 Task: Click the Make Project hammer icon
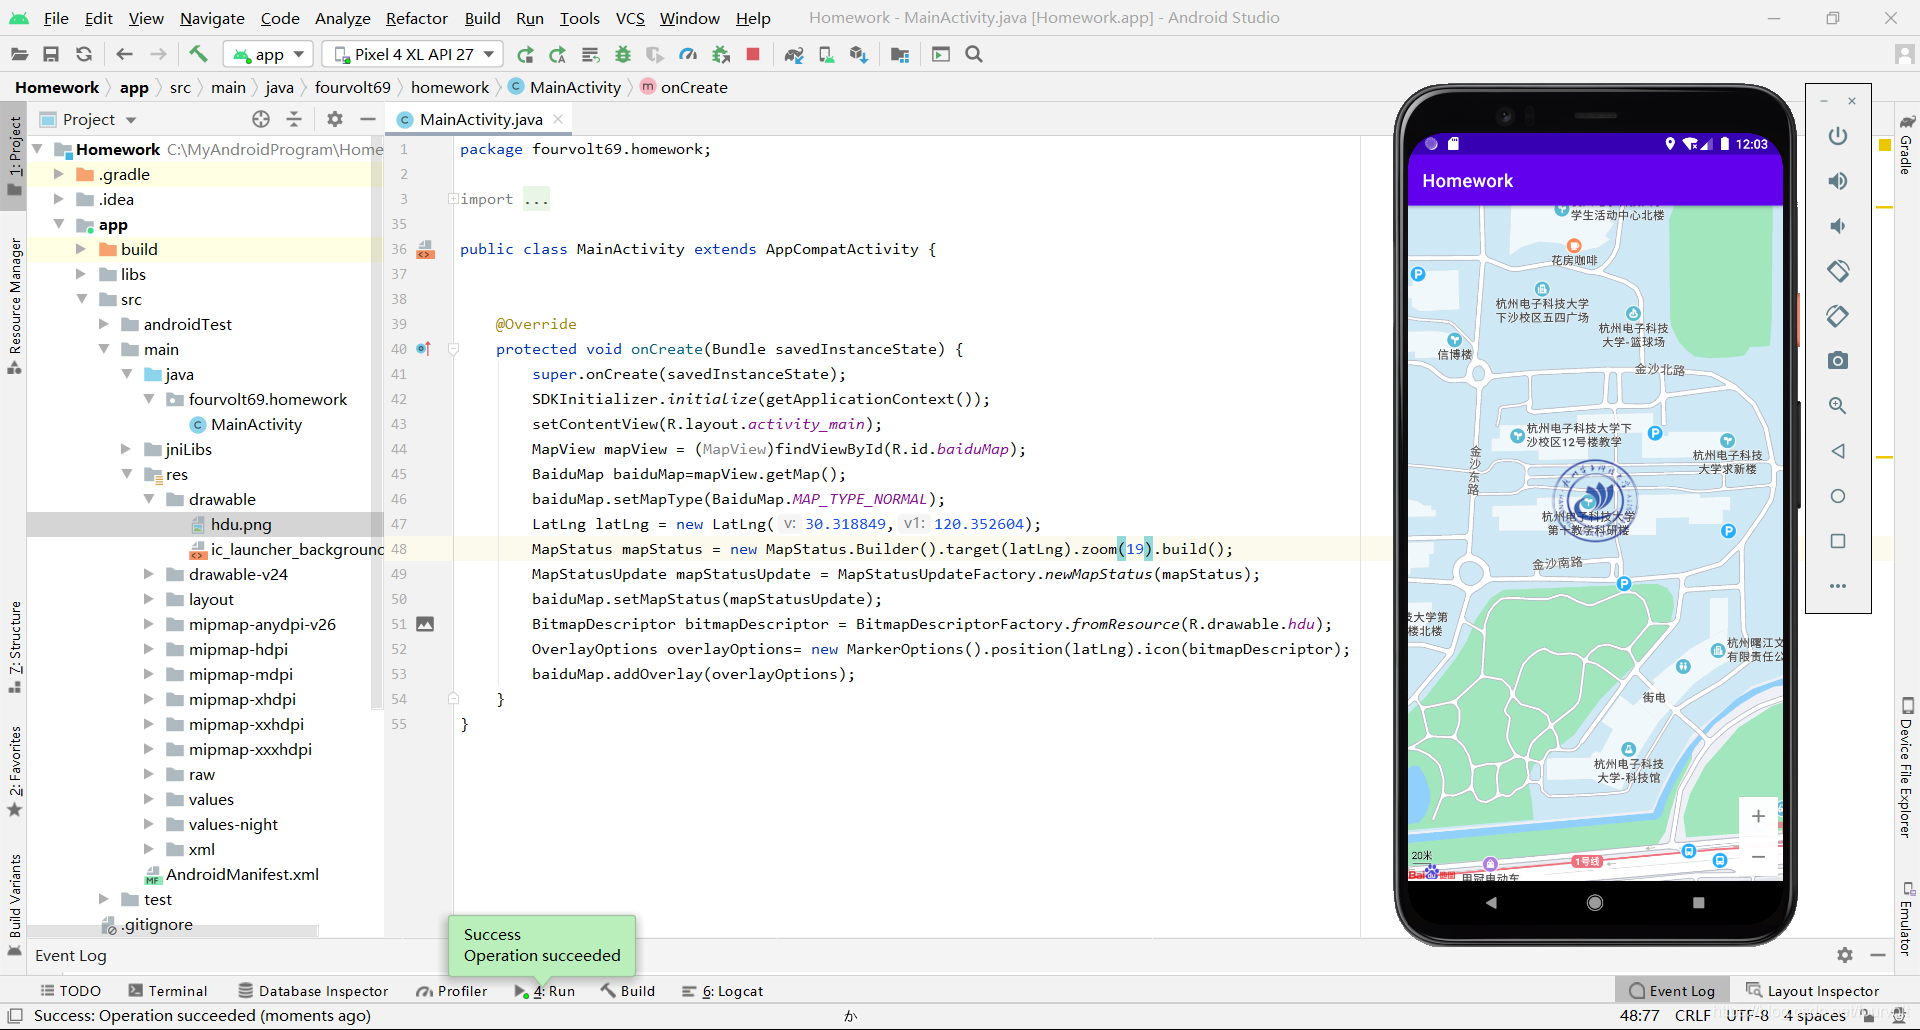coord(198,54)
